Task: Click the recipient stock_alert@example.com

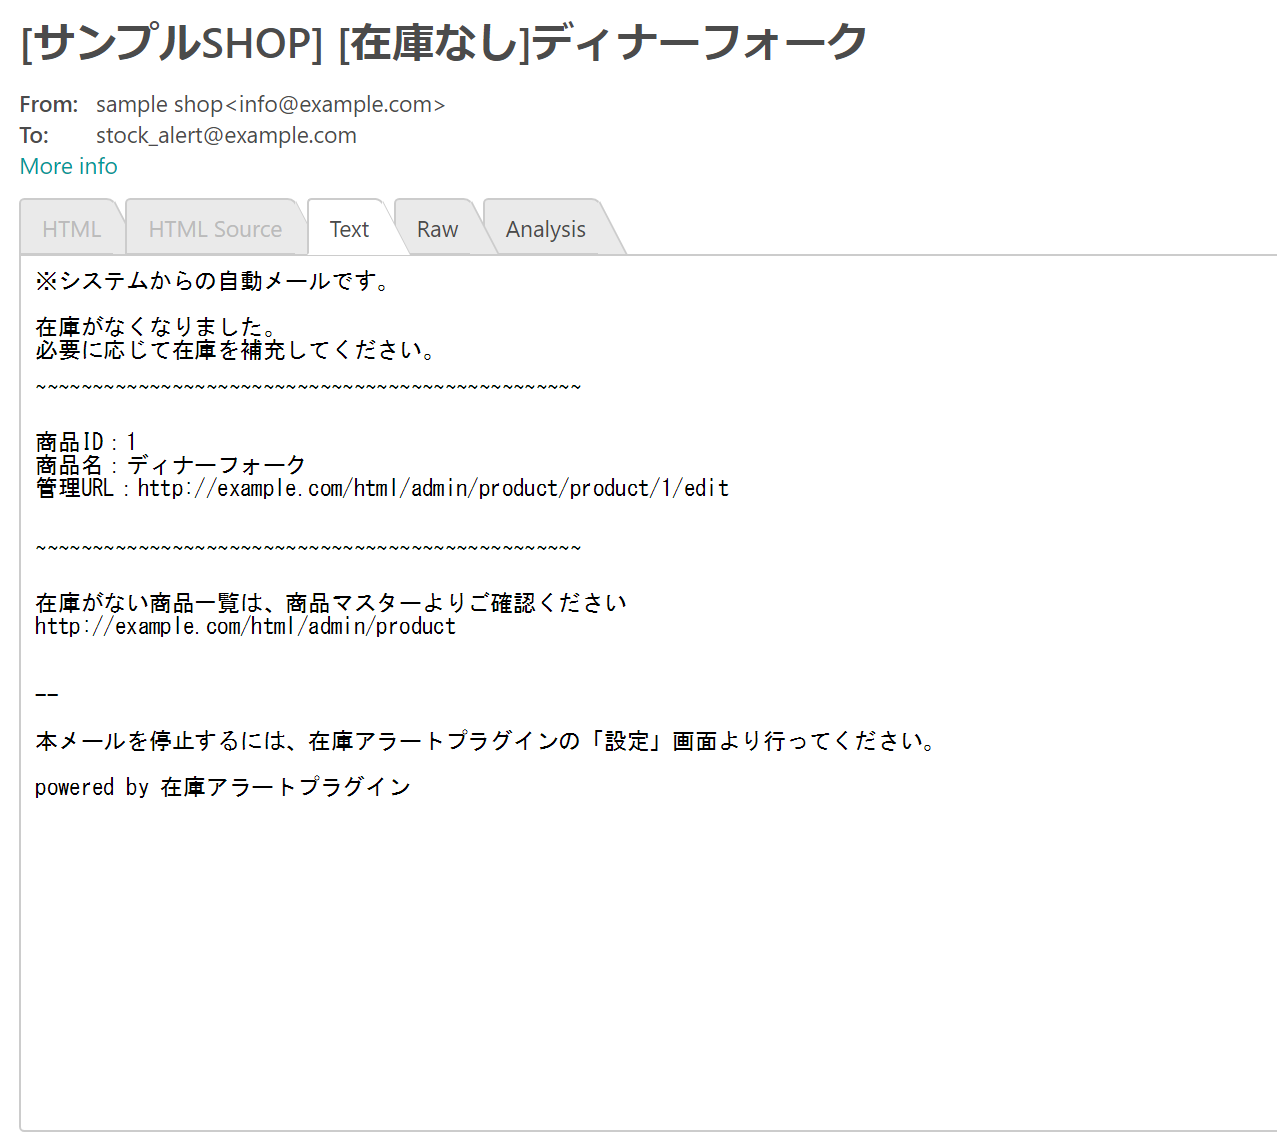Action: tap(226, 135)
